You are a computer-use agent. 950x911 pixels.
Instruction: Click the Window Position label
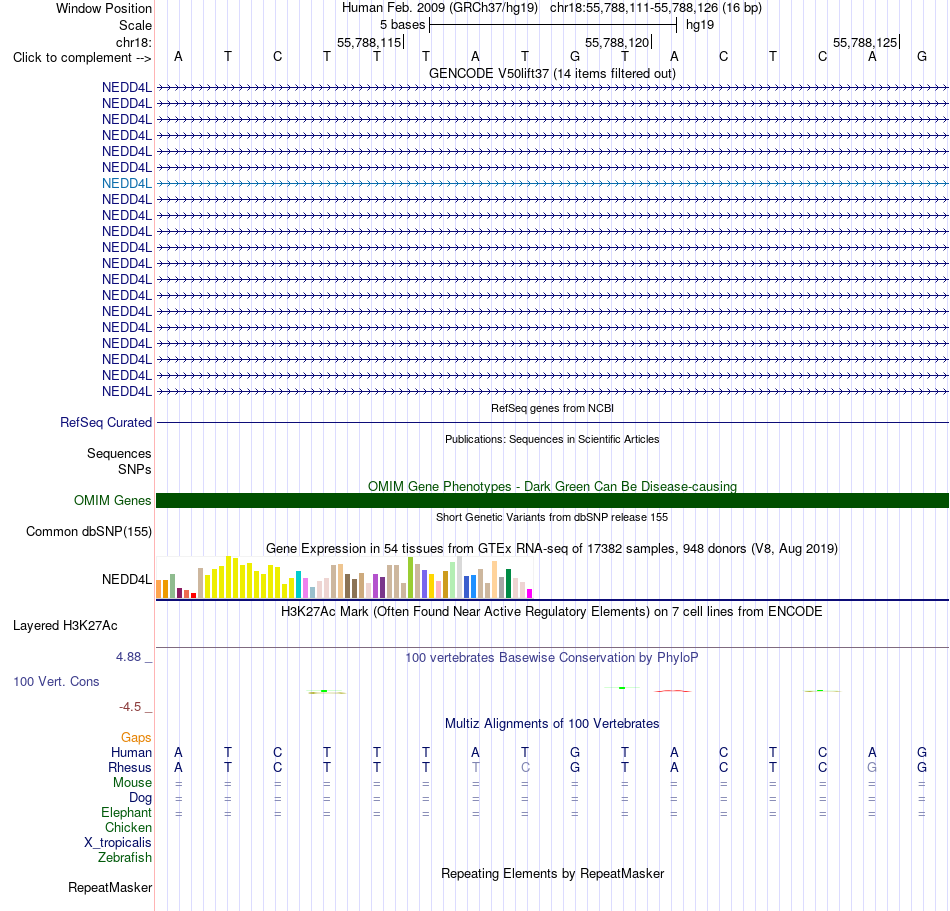tap(104, 8)
